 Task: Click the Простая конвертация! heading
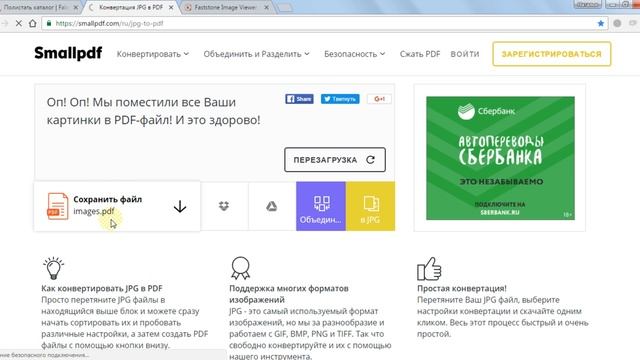[x=462, y=288]
